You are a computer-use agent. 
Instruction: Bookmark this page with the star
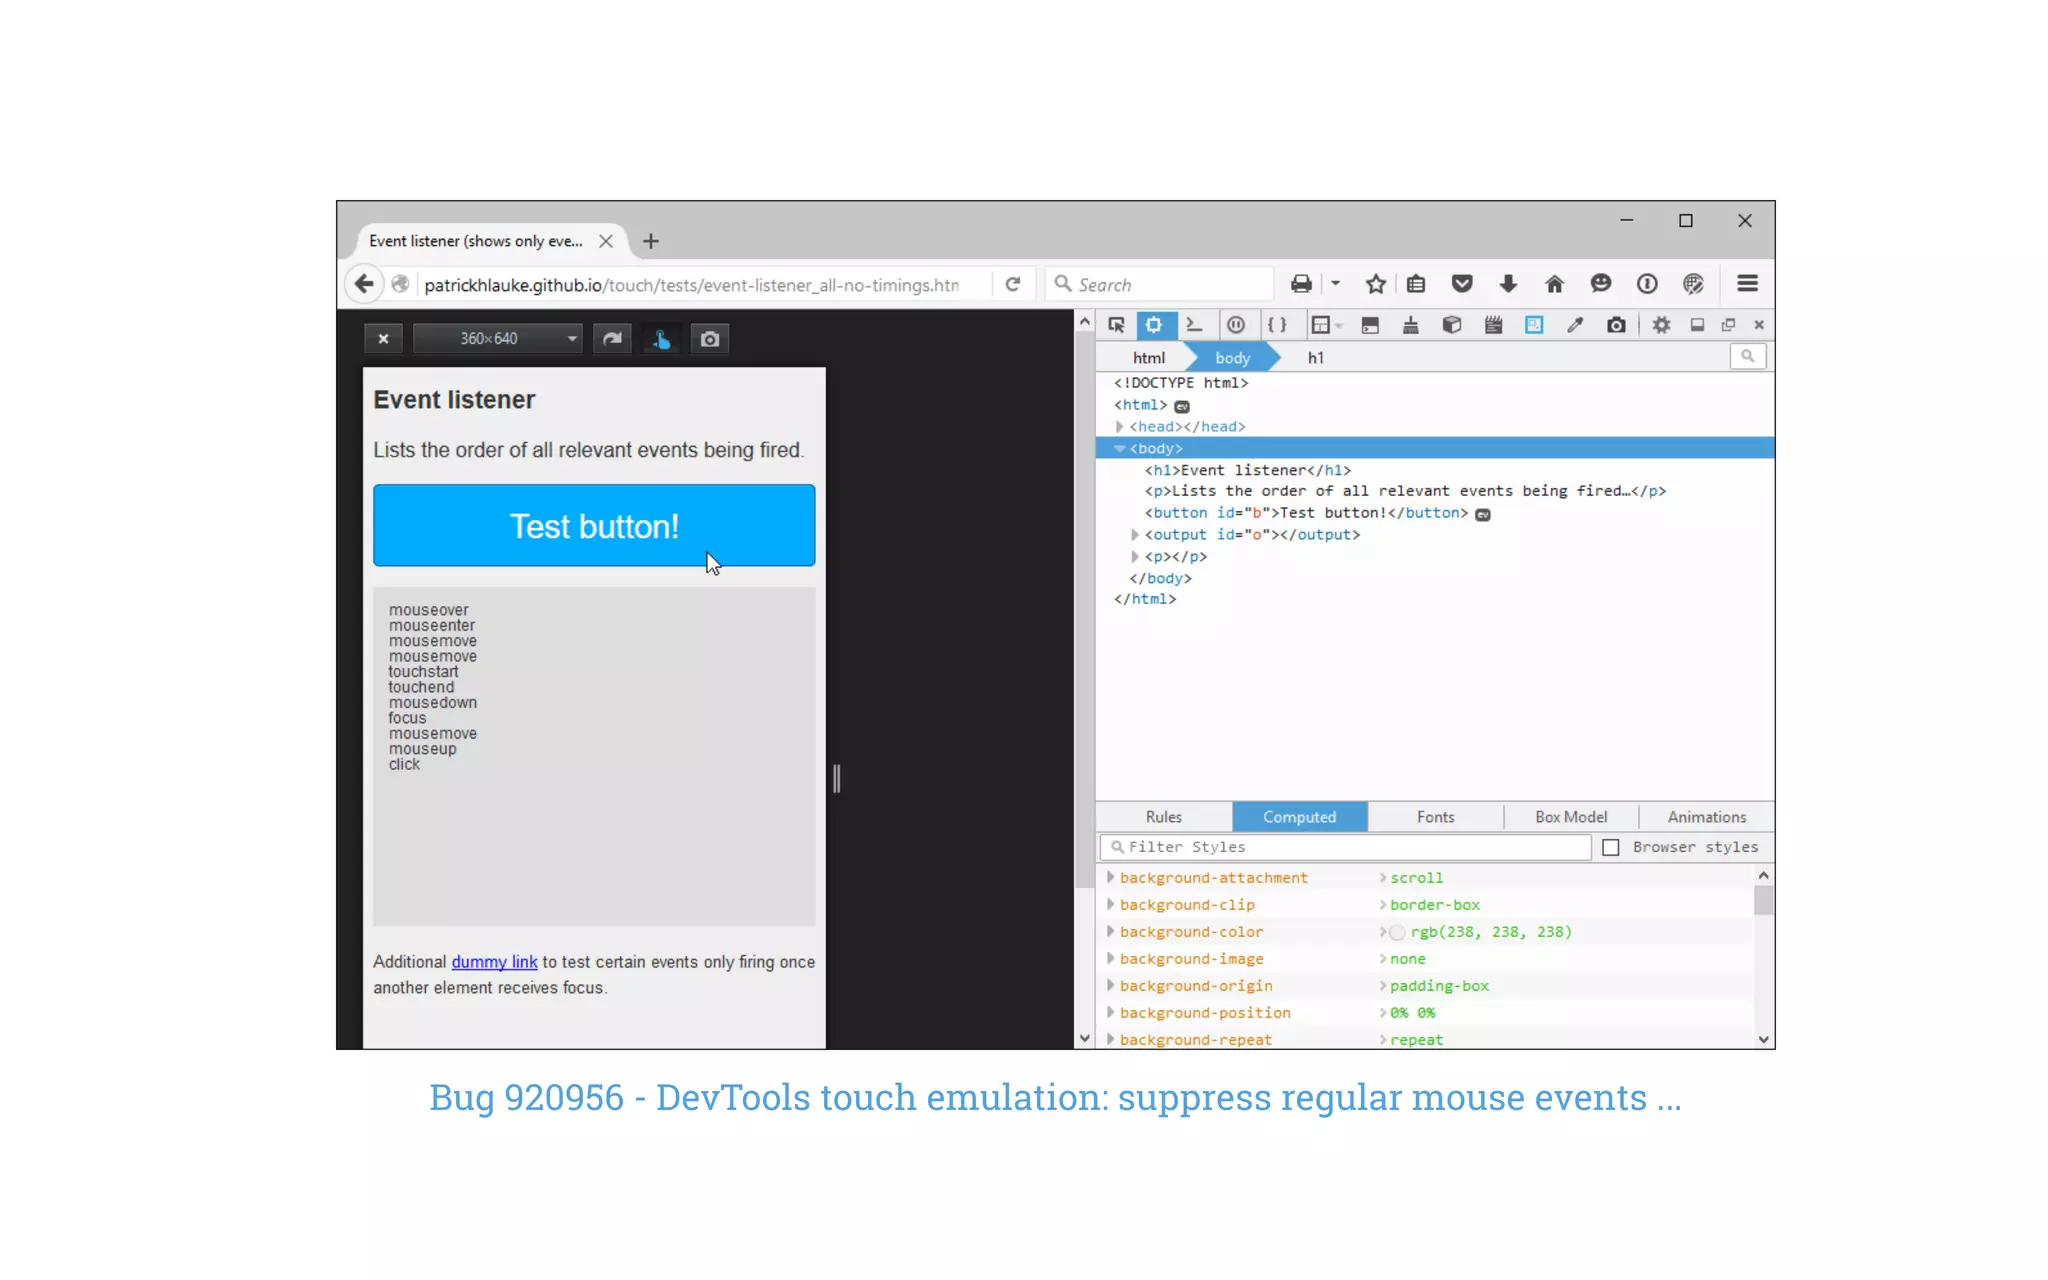[1376, 284]
